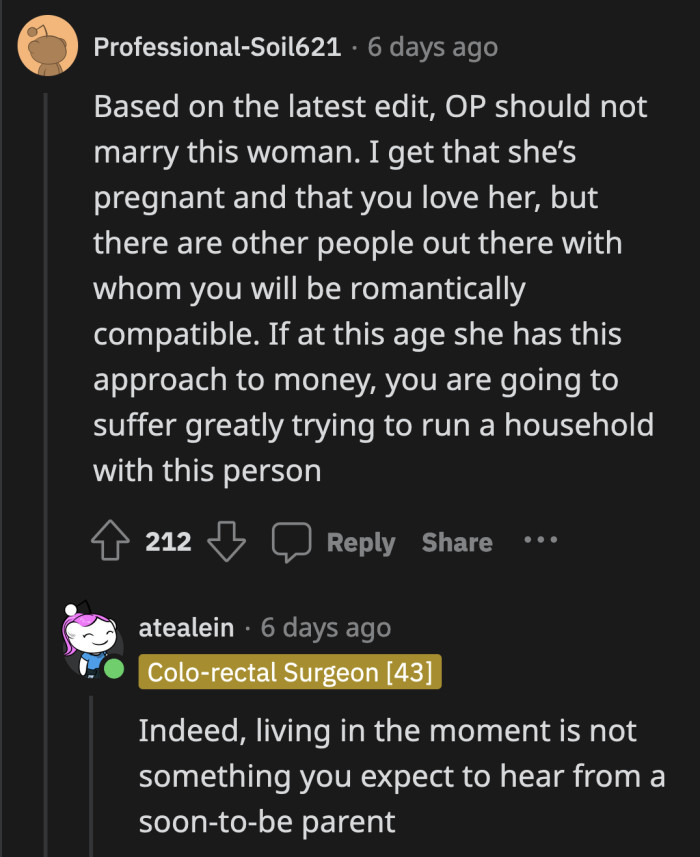Click the 212 vote count

[170, 542]
